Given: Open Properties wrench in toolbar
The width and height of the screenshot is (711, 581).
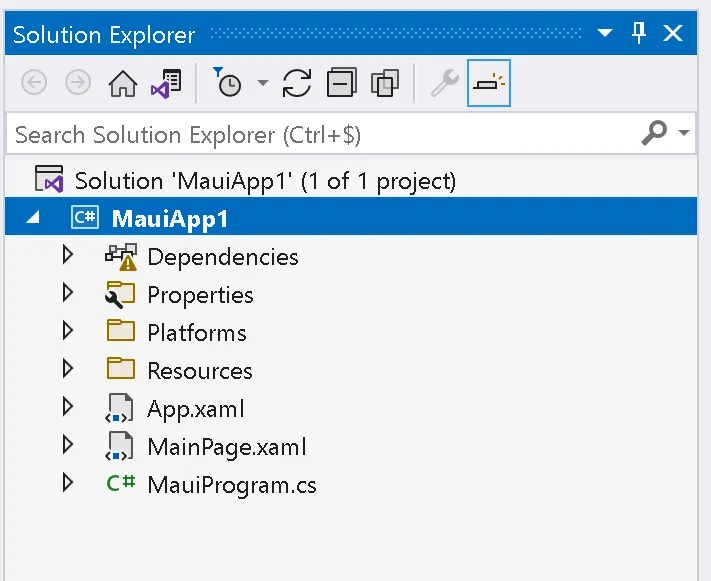Looking at the screenshot, I should click(444, 83).
